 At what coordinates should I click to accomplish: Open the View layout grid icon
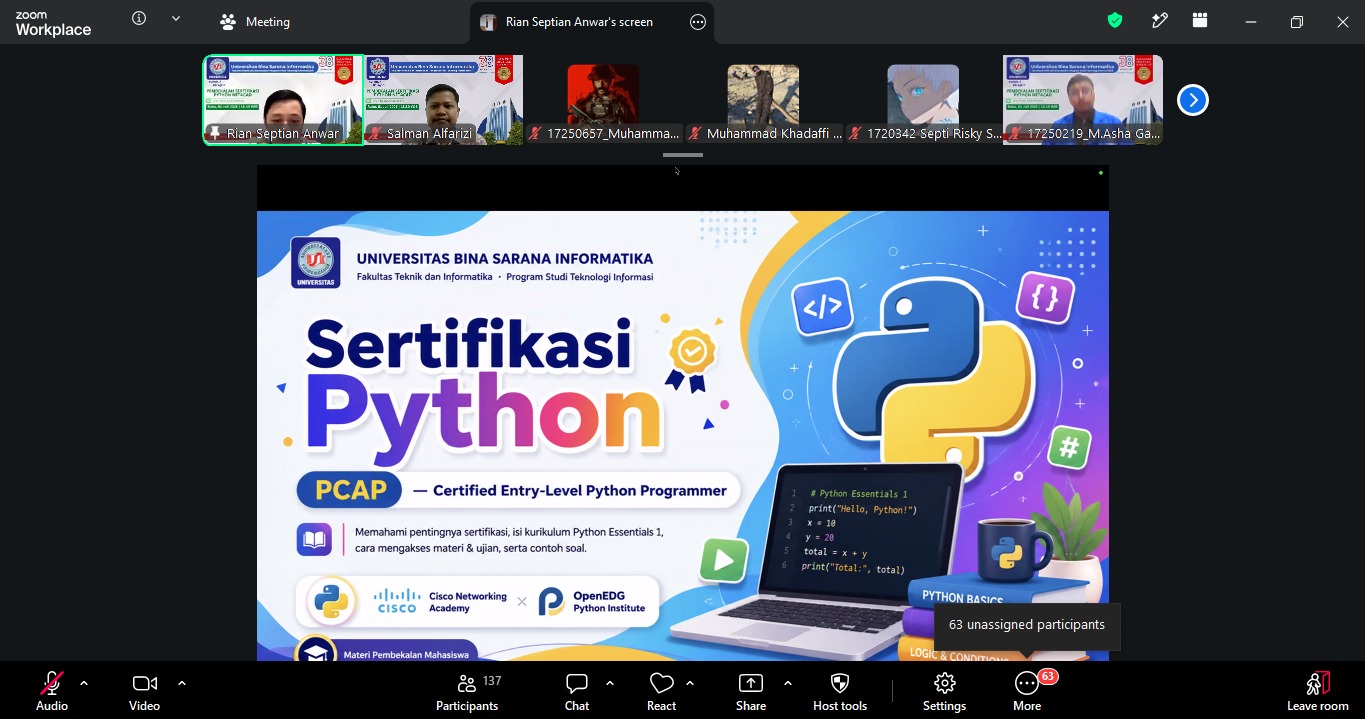click(x=1200, y=21)
